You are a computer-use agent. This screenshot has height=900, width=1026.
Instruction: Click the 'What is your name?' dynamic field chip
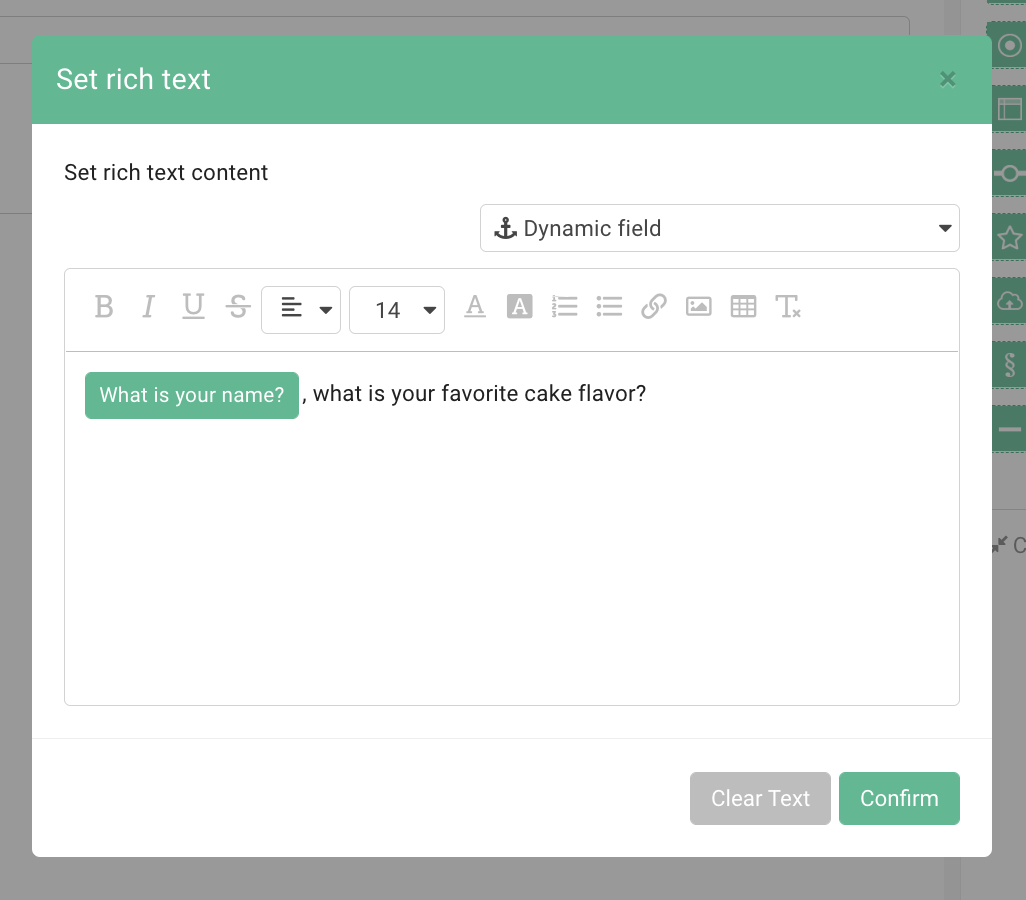point(191,394)
